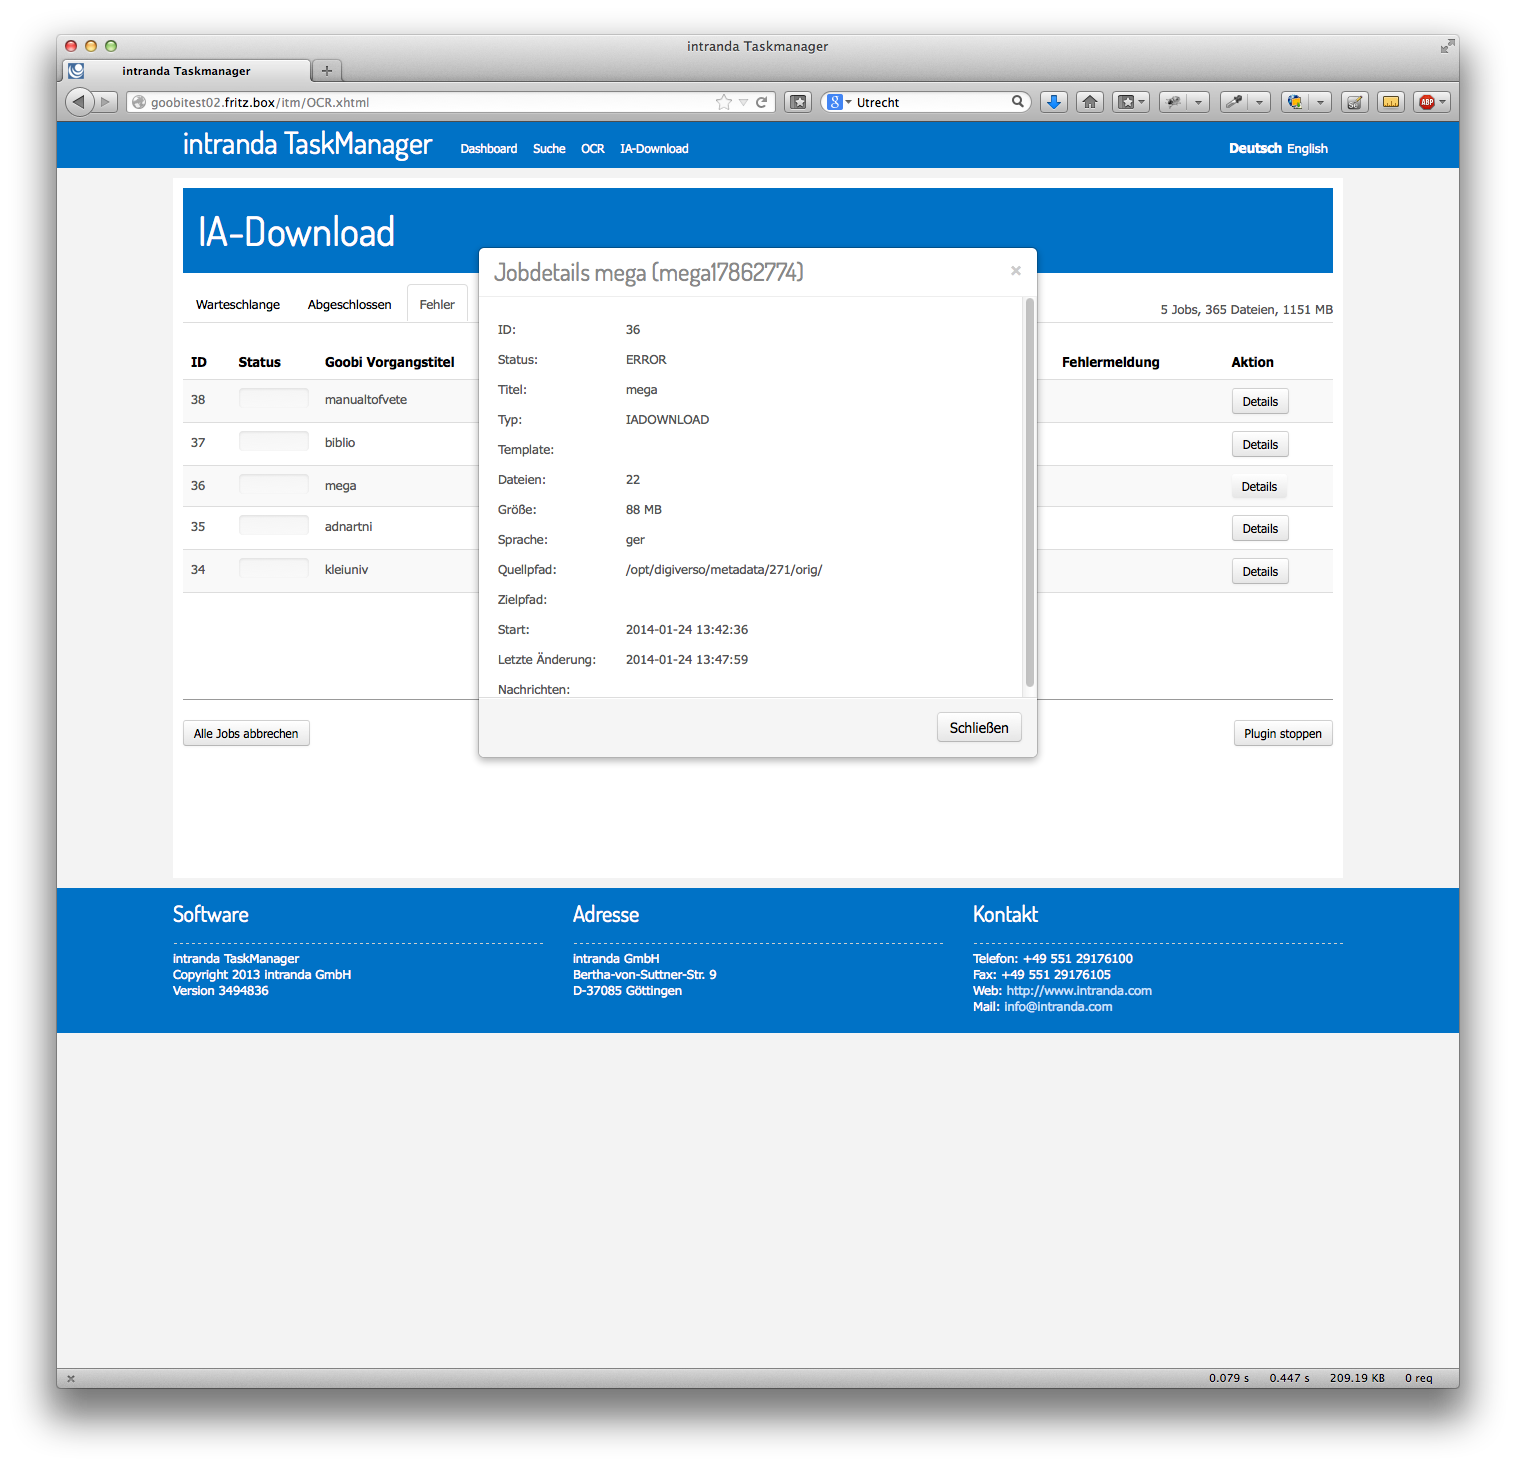Image resolution: width=1516 pixels, height=1467 pixels.
Task: Go to the browser home page icon
Action: [x=1090, y=102]
